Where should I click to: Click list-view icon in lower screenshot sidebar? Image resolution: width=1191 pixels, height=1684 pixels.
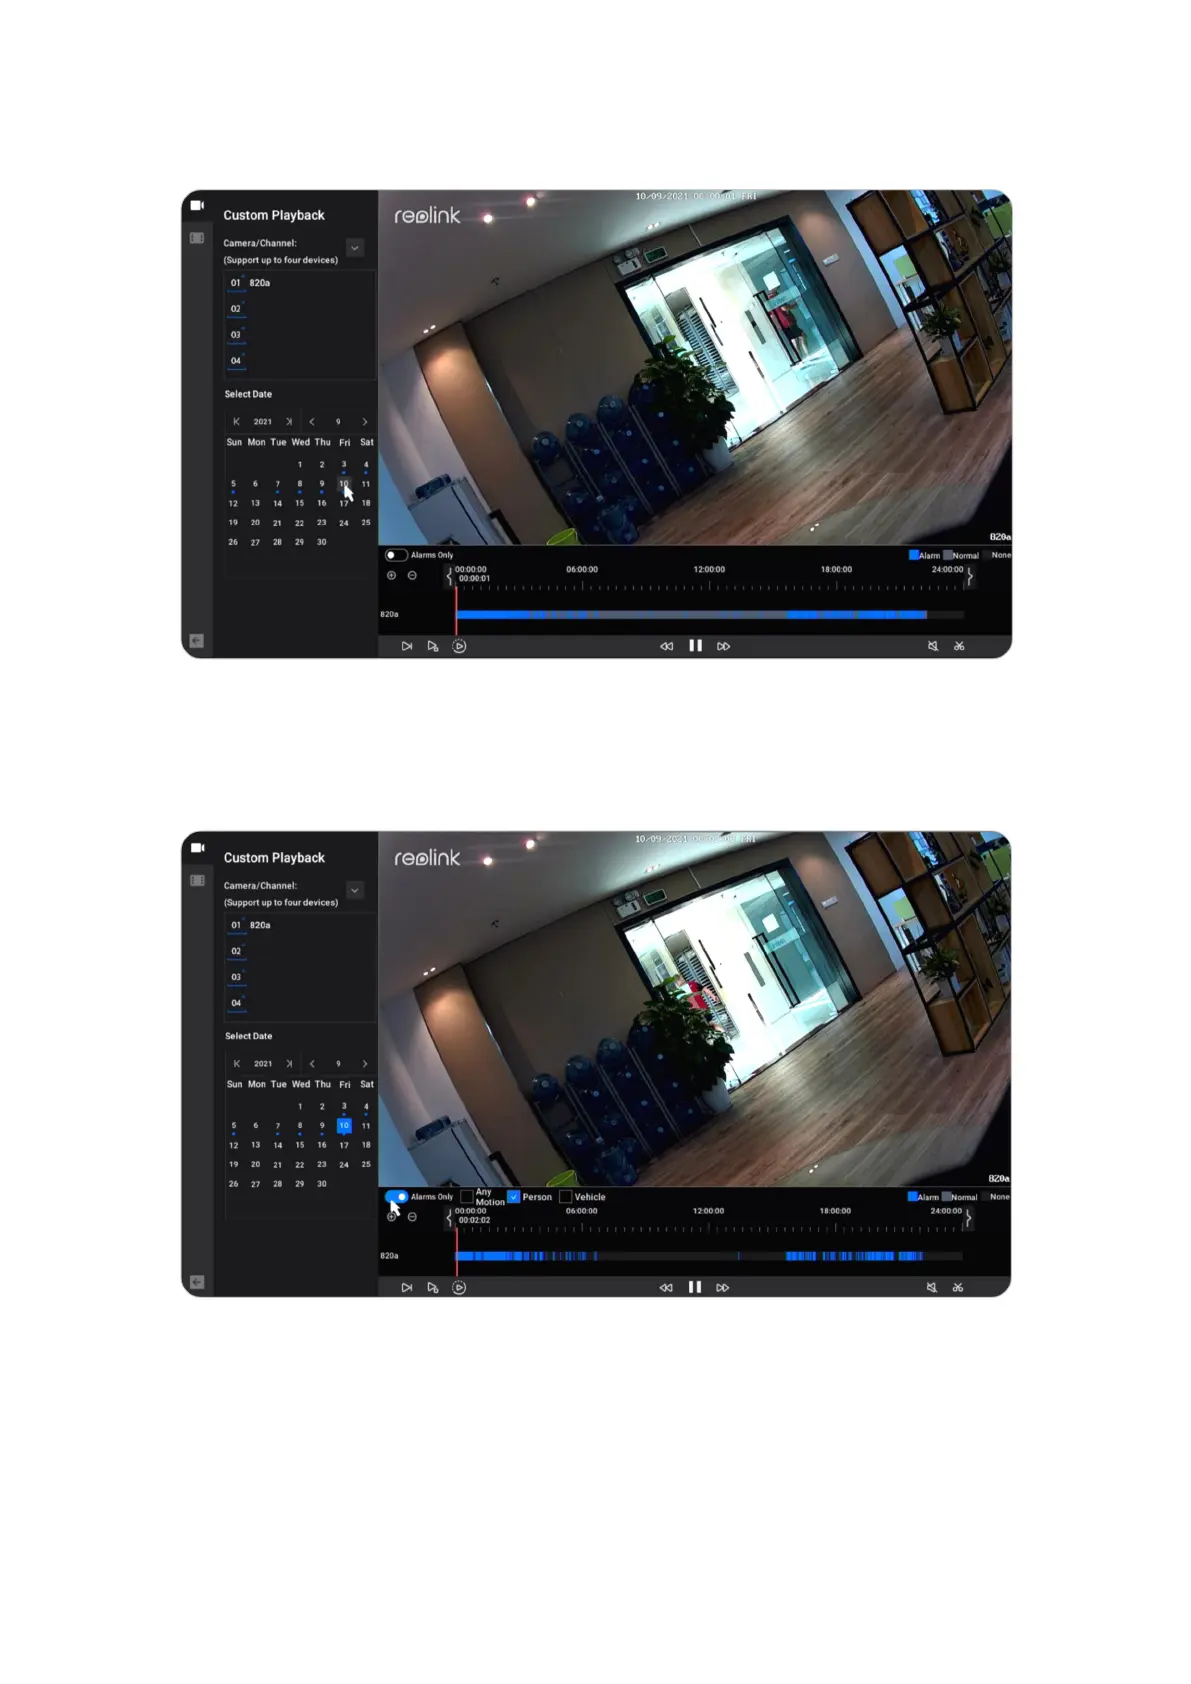coord(197,880)
